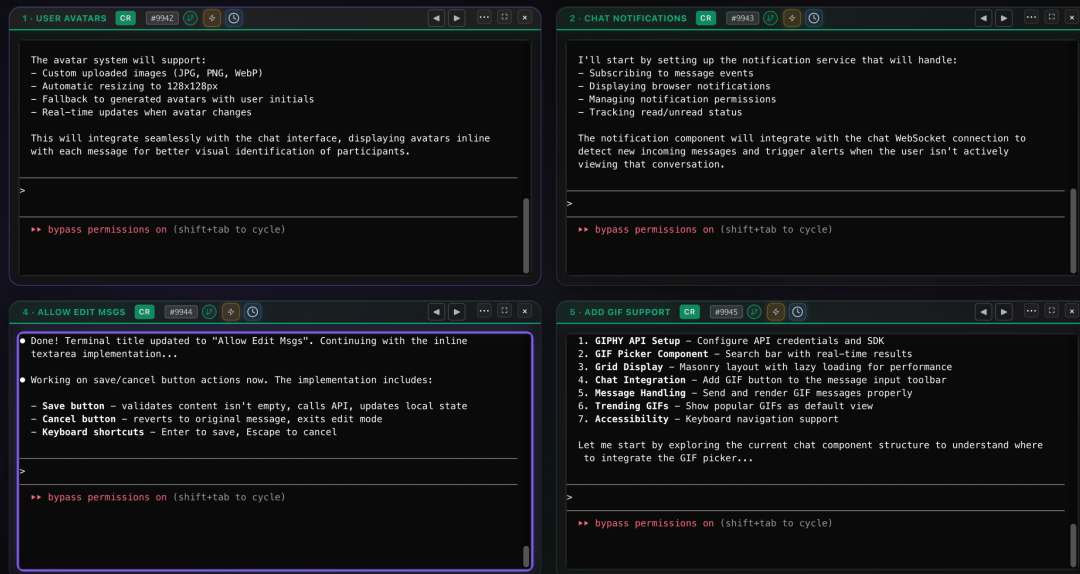Image resolution: width=1080 pixels, height=574 pixels.
Task: Open the three-dot menu on Allow Edit Msgs panel
Action: (484, 311)
